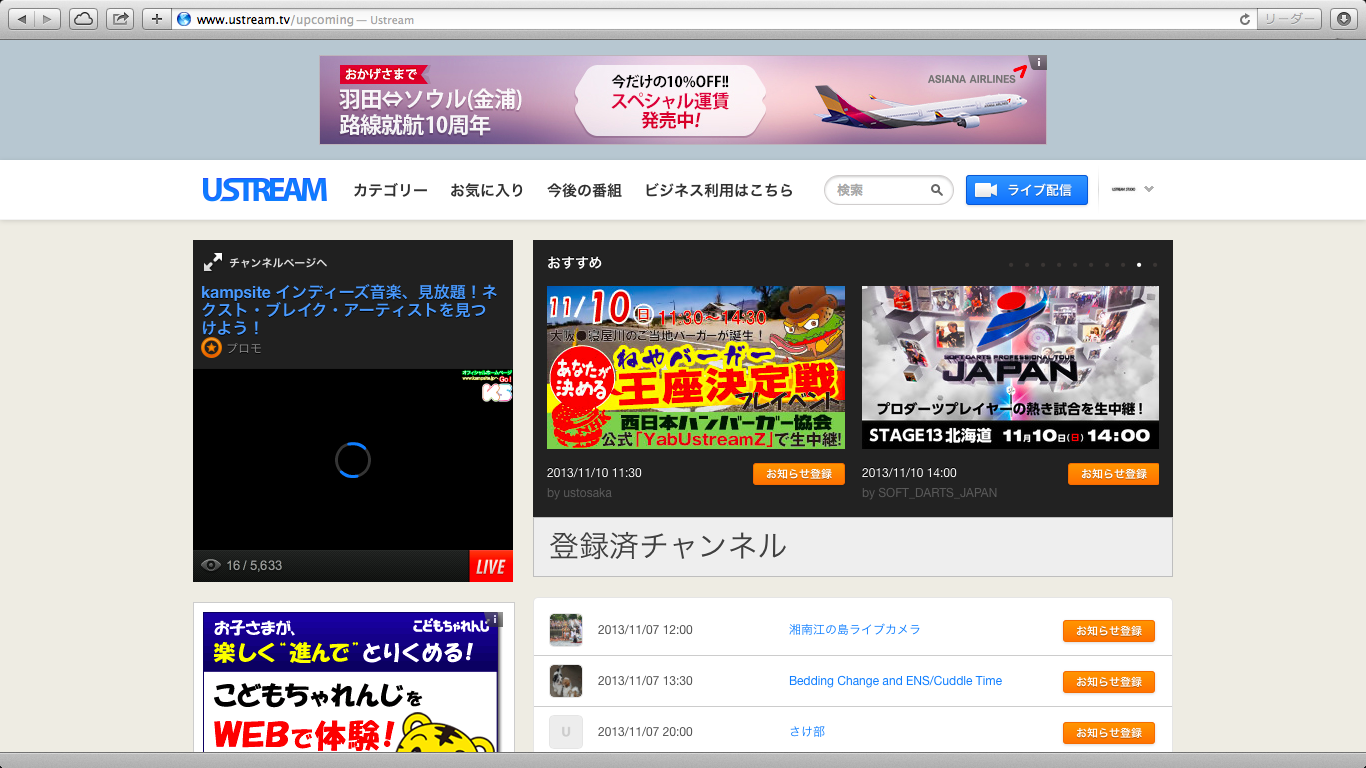
Task: Click the 登録済チャンネル heading
Action: (x=668, y=546)
